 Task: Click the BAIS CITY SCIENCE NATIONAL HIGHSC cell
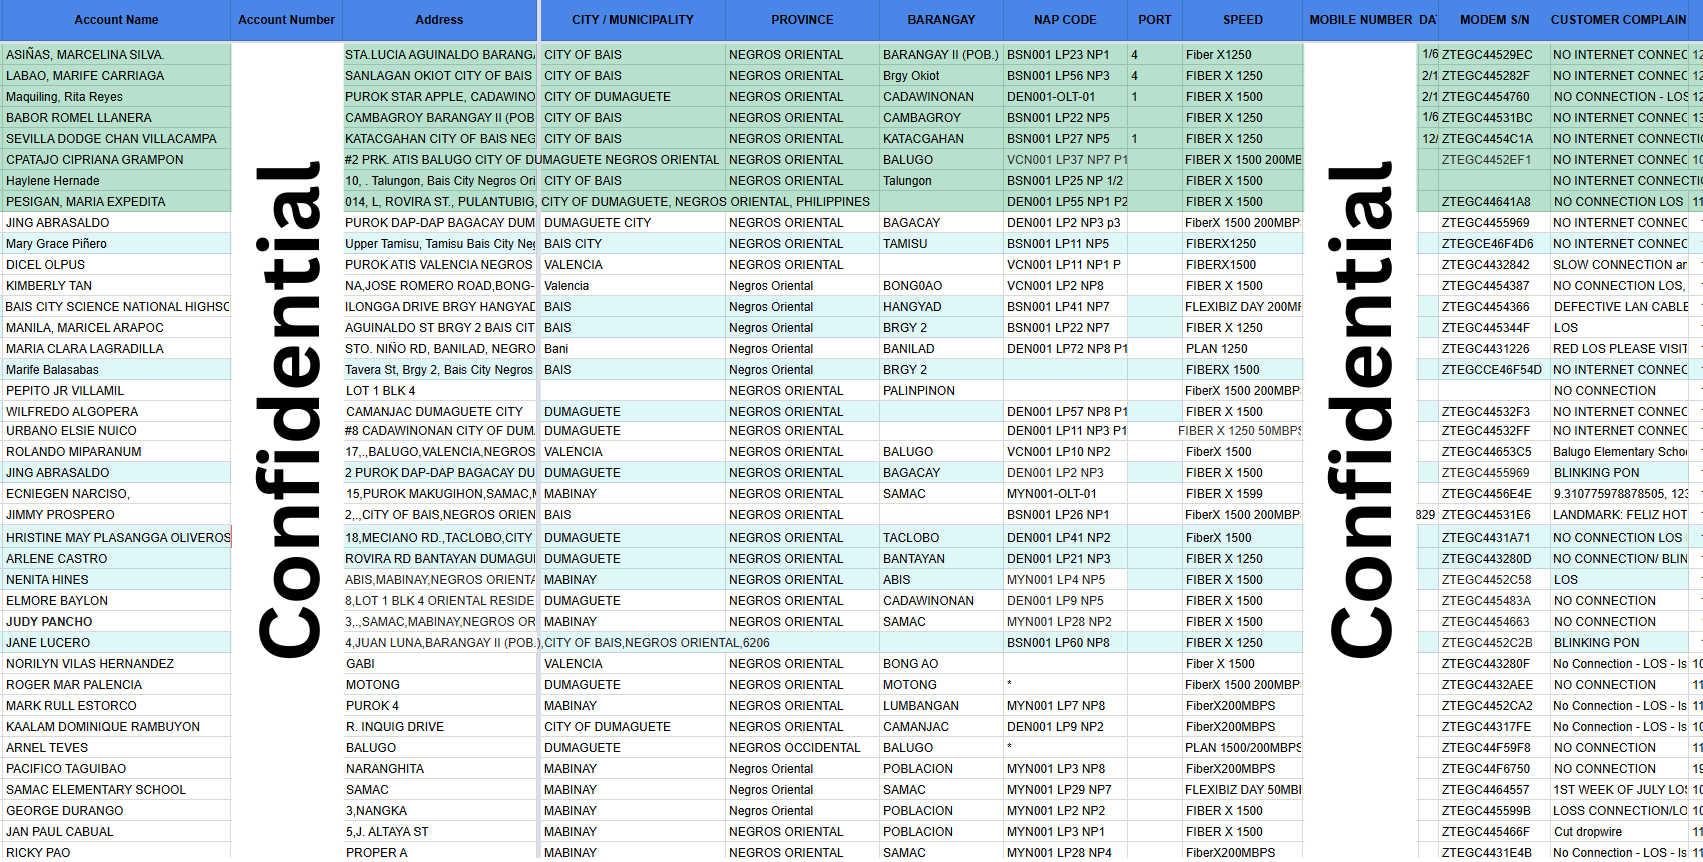click(116, 307)
